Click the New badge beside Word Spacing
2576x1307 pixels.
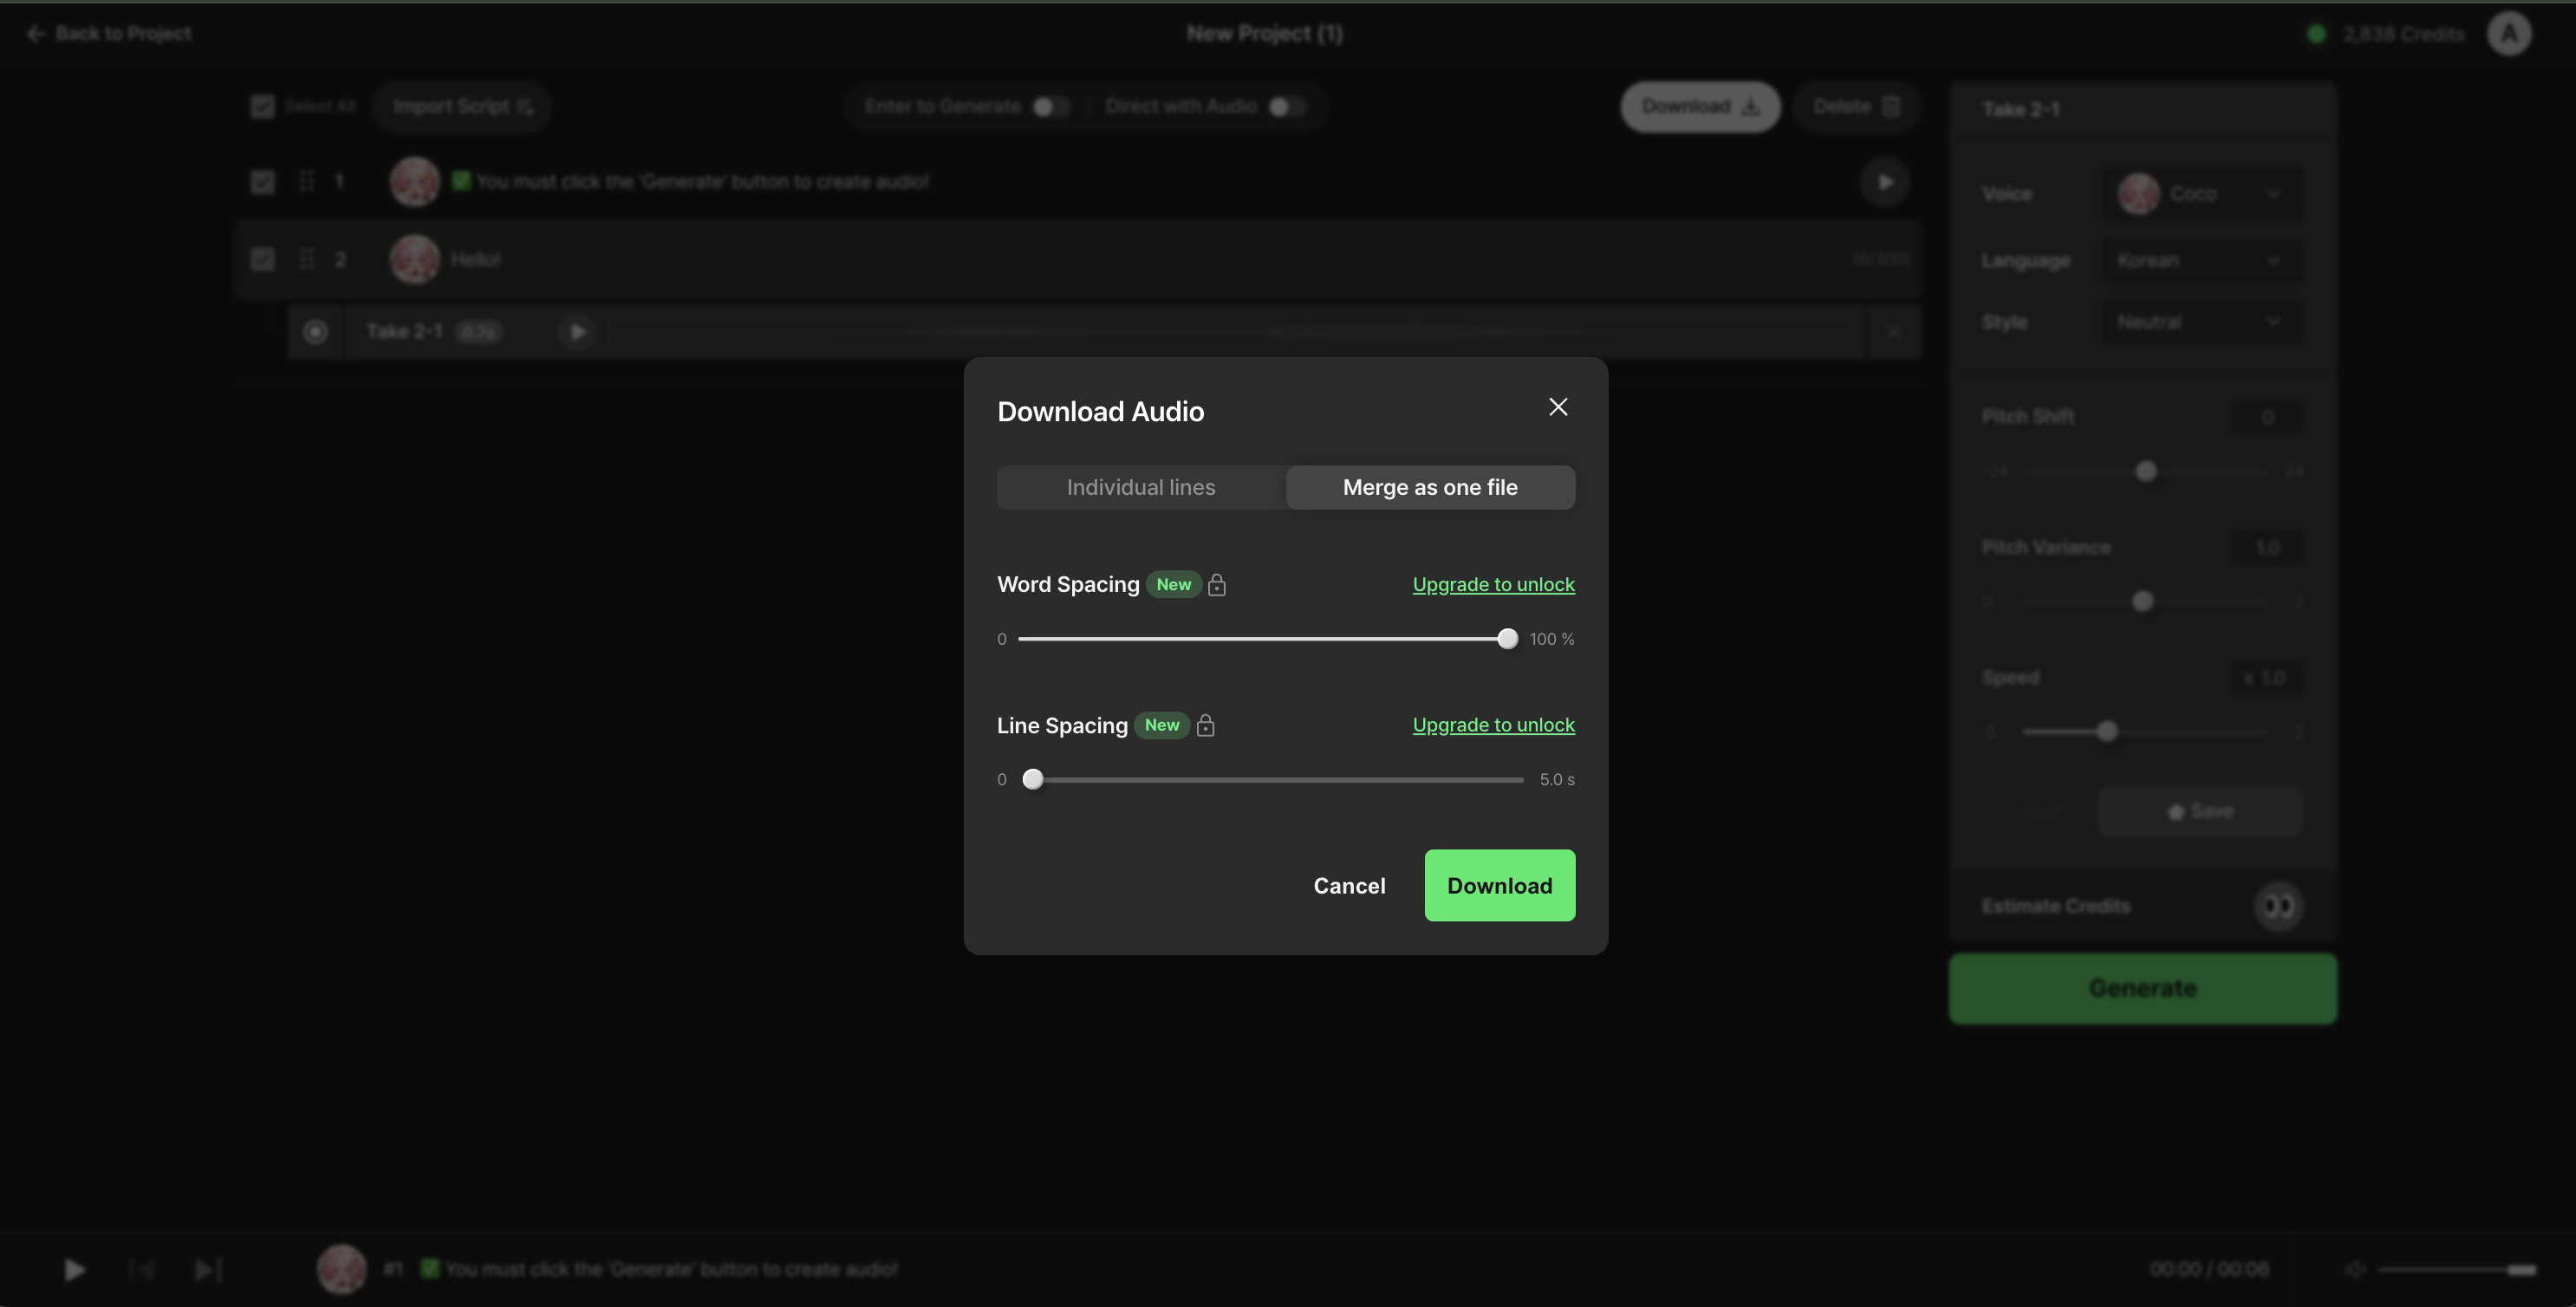1173,584
